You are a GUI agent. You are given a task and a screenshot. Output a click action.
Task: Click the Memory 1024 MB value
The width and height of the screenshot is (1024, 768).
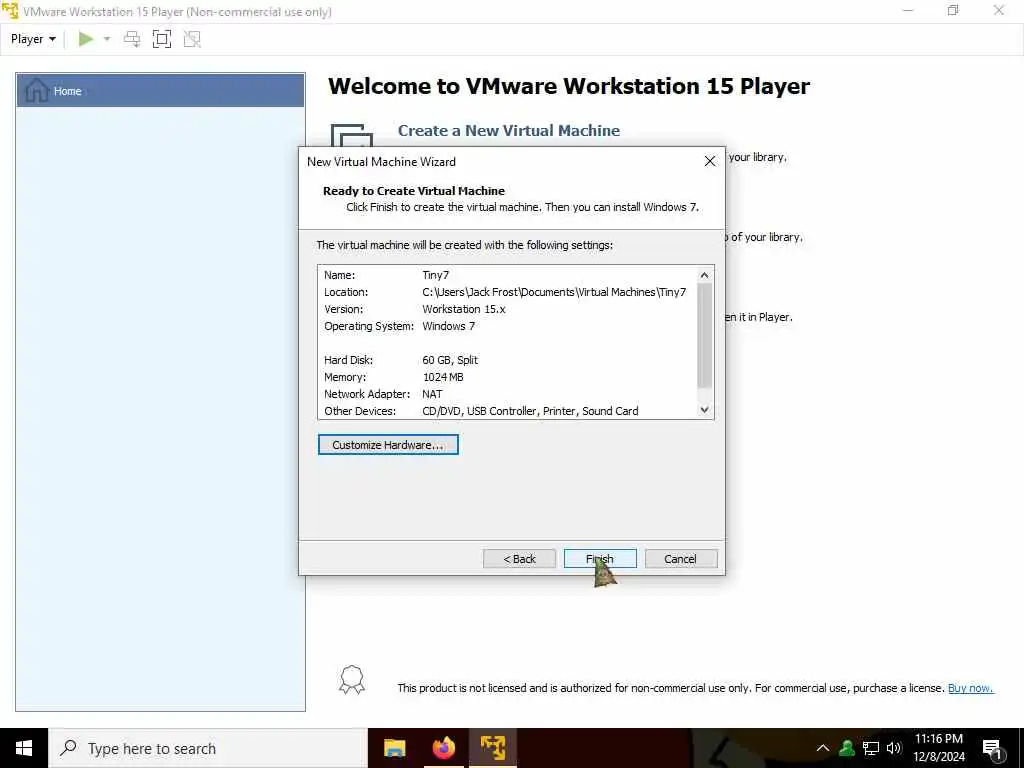443,377
